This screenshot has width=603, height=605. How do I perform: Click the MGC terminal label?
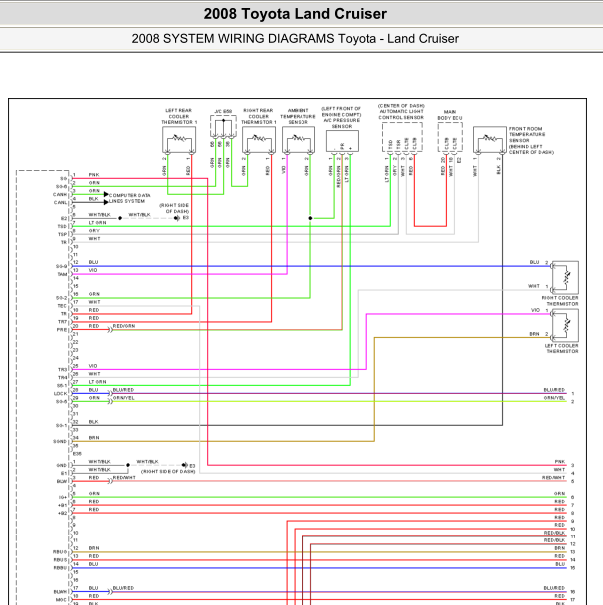point(61,600)
